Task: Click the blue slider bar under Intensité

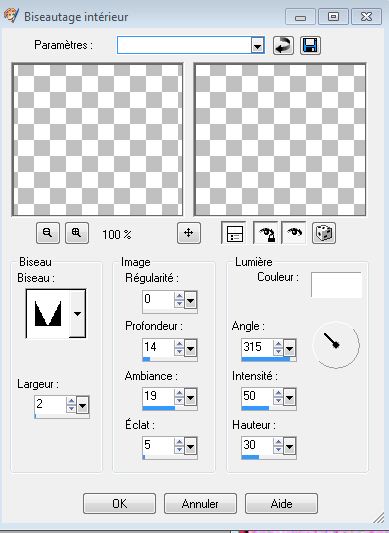Action: (x=269, y=408)
